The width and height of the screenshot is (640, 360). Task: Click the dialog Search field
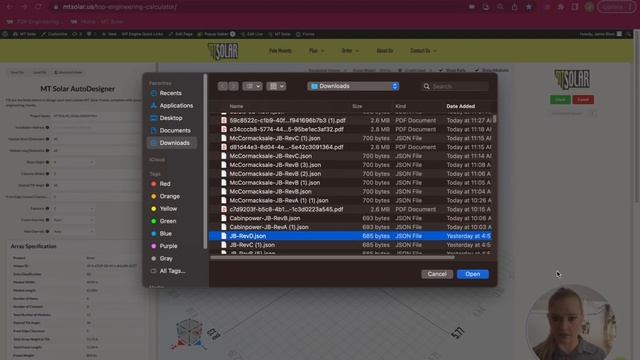point(455,86)
